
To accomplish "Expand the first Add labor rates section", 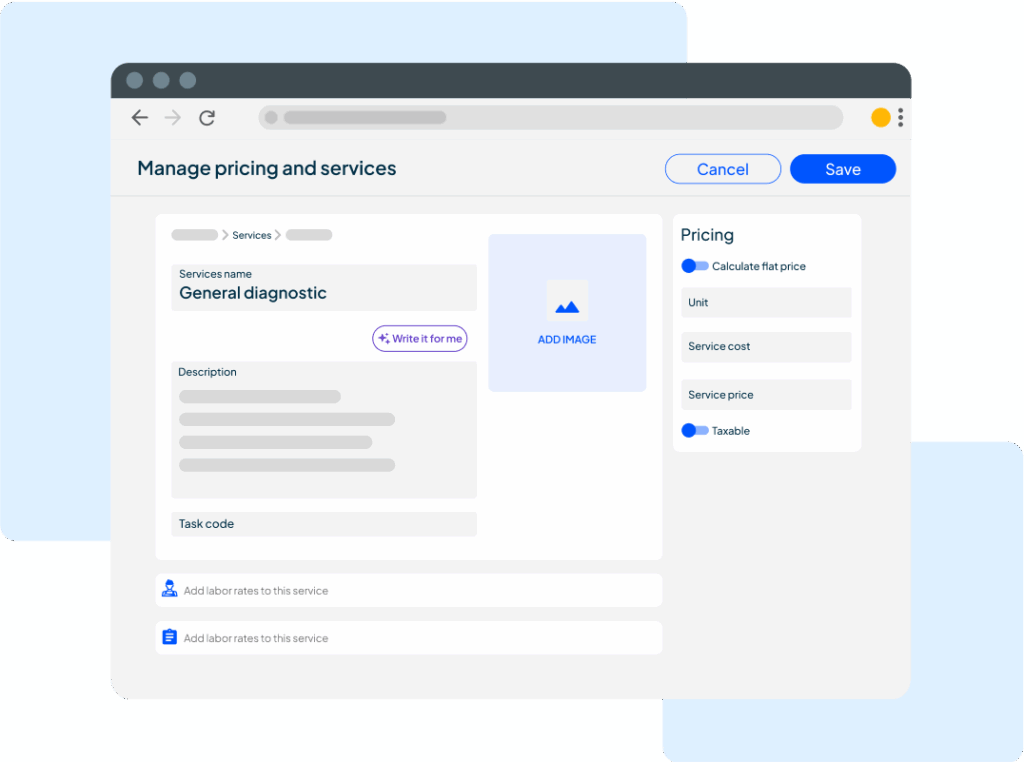I will click(408, 590).
